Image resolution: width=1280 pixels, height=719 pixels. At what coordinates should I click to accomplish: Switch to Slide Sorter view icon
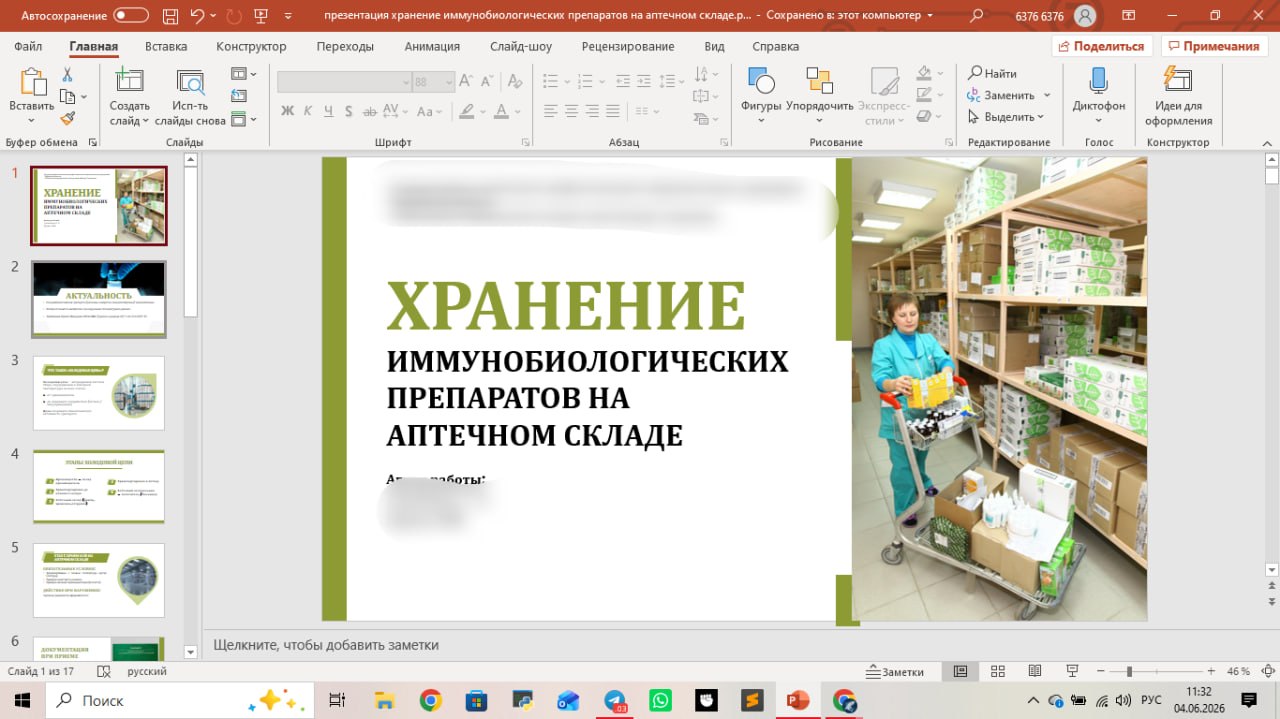pos(997,671)
